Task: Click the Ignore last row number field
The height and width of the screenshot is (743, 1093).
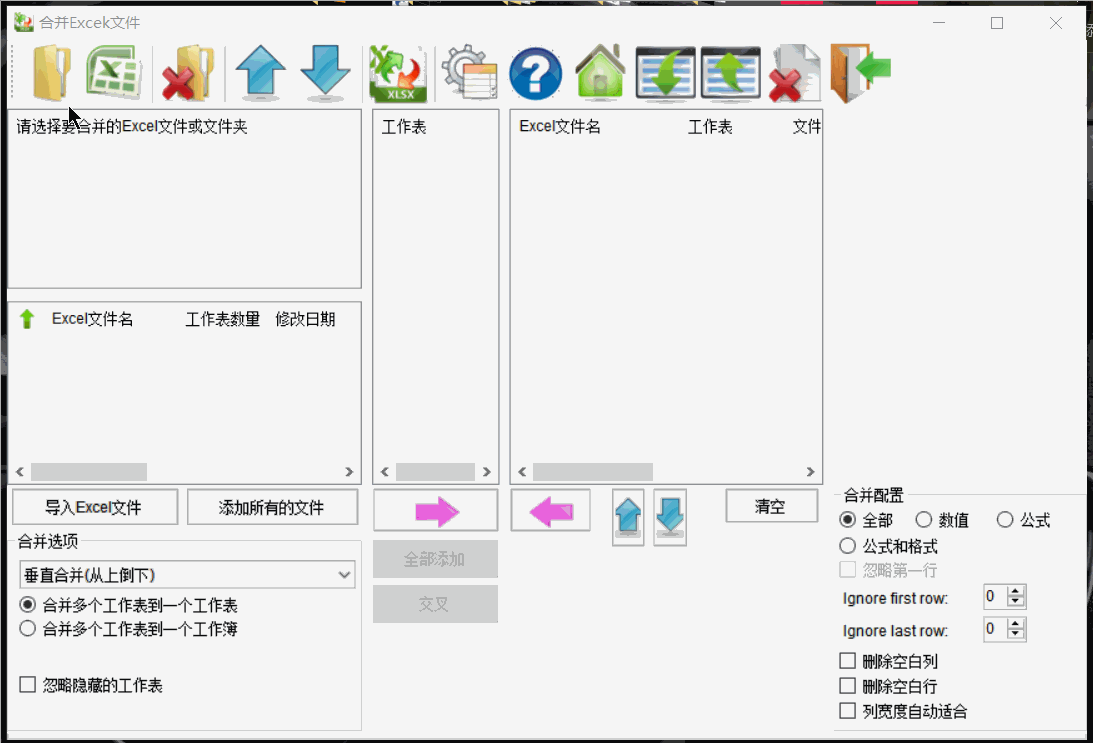Action: [x=995, y=629]
